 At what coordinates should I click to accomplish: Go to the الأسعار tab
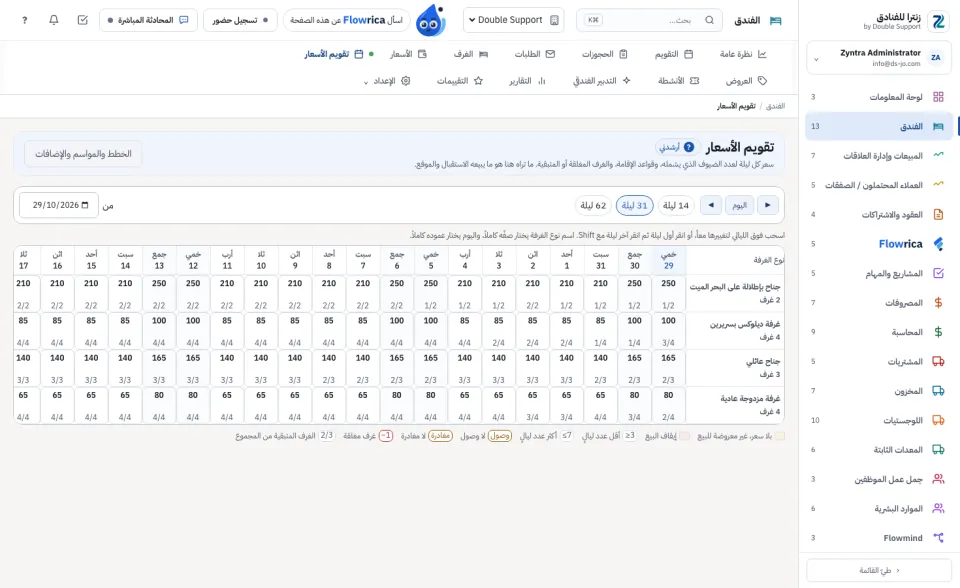tap(408, 54)
